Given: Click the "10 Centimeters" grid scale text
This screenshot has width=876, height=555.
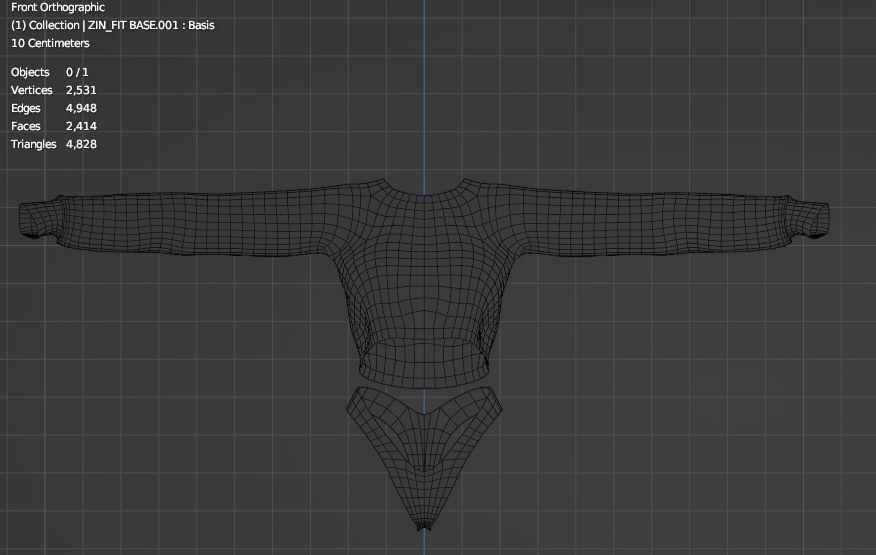Looking at the screenshot, I should click(50, 43).
